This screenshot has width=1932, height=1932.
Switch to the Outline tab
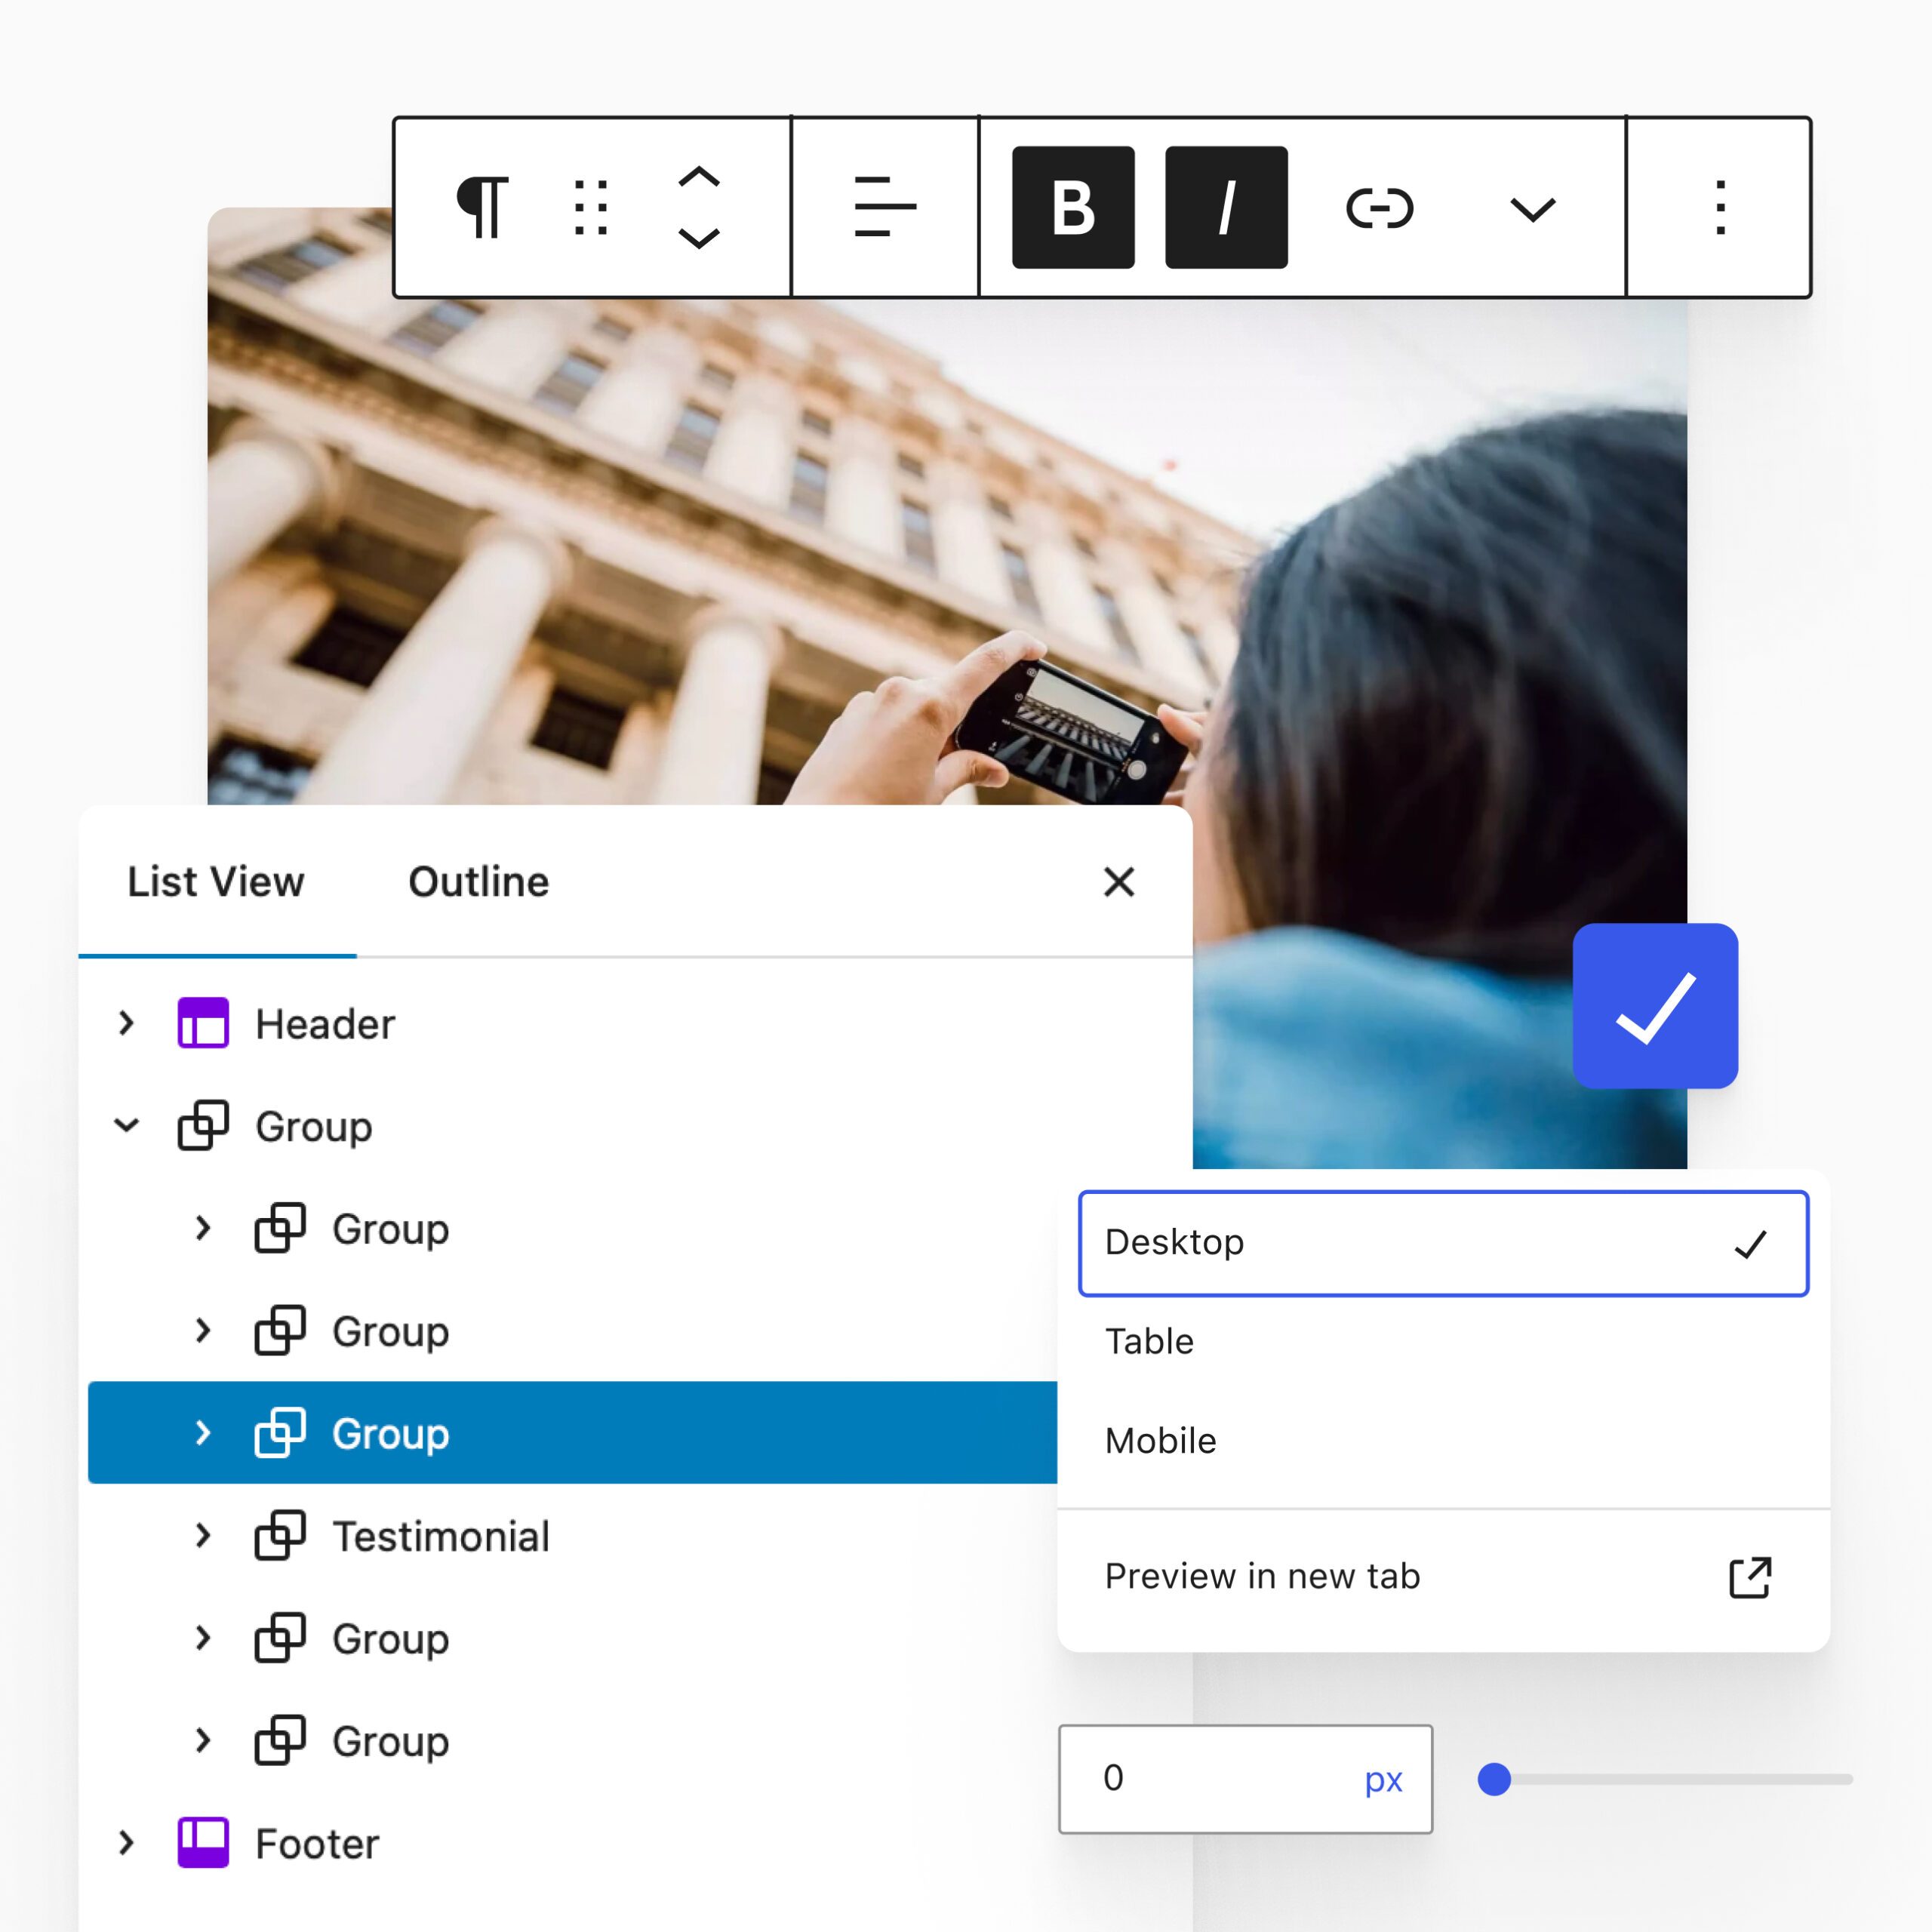tap(479, 882)
